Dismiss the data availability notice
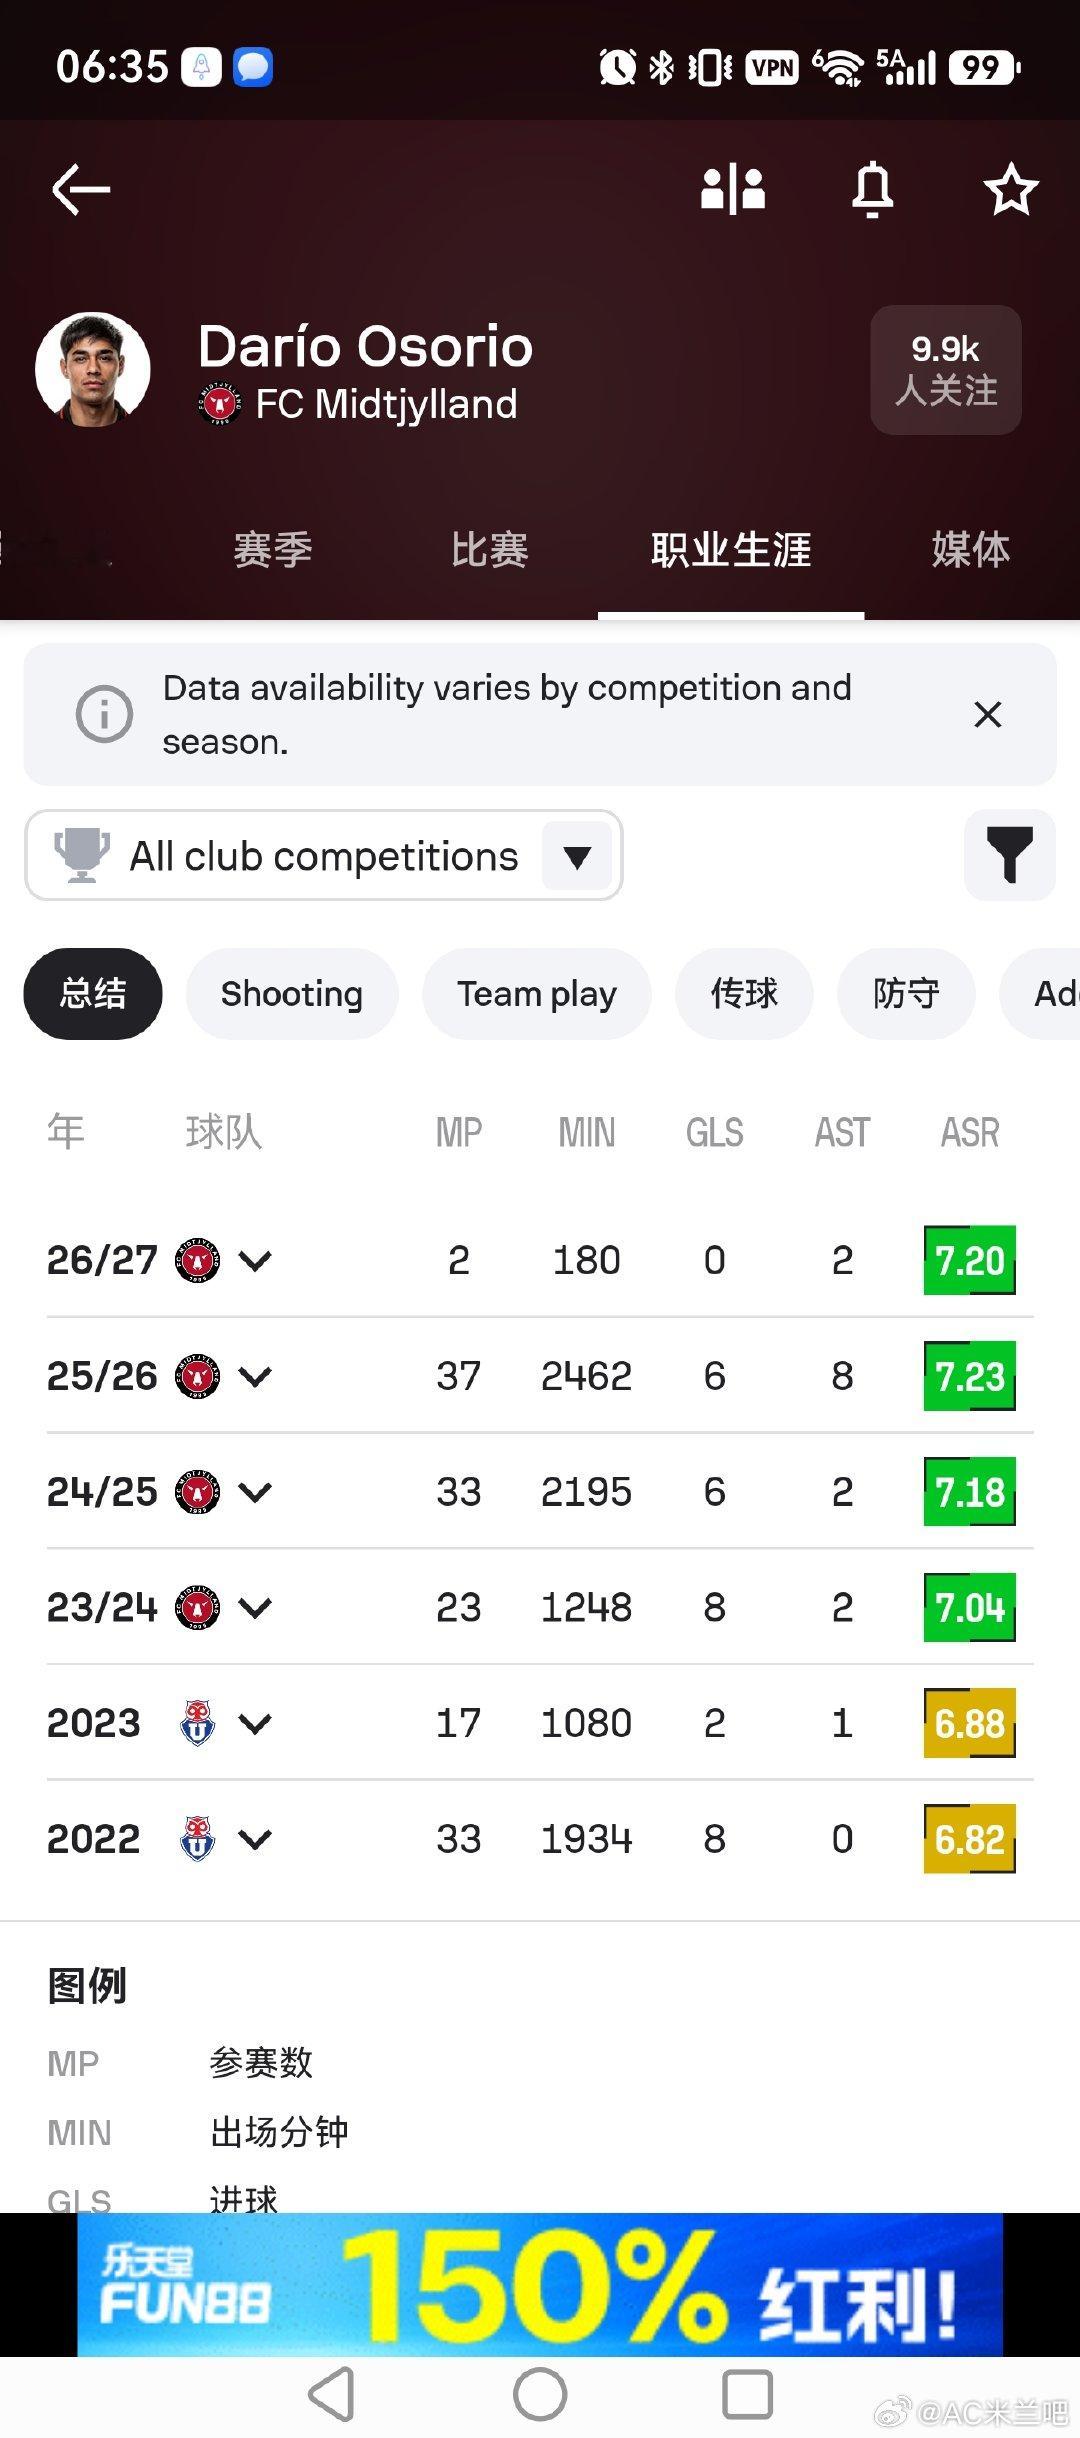 coord(988,714)
